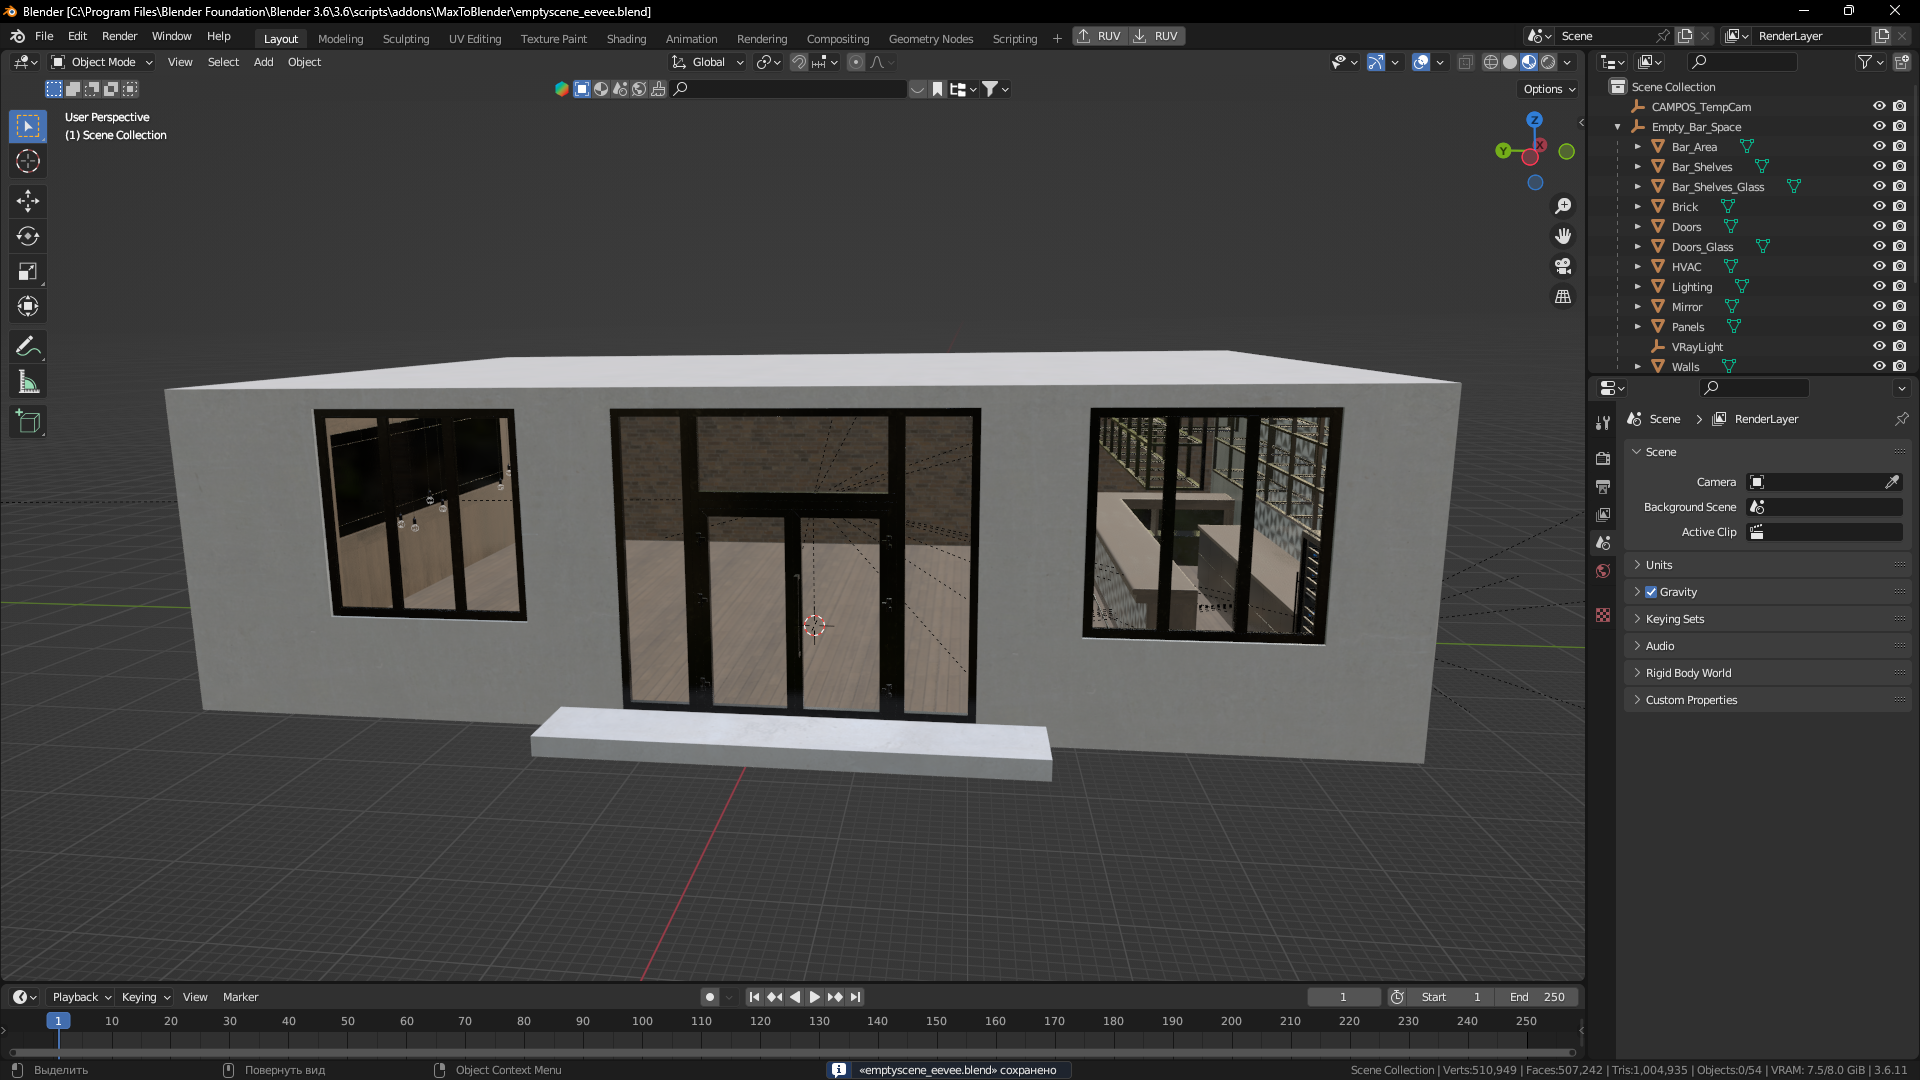Image resolution: width=1920 pixels, height=1080 pixels.
Task: Hide the HVAC collection in viewport
Action: [x=1879, y=266]
